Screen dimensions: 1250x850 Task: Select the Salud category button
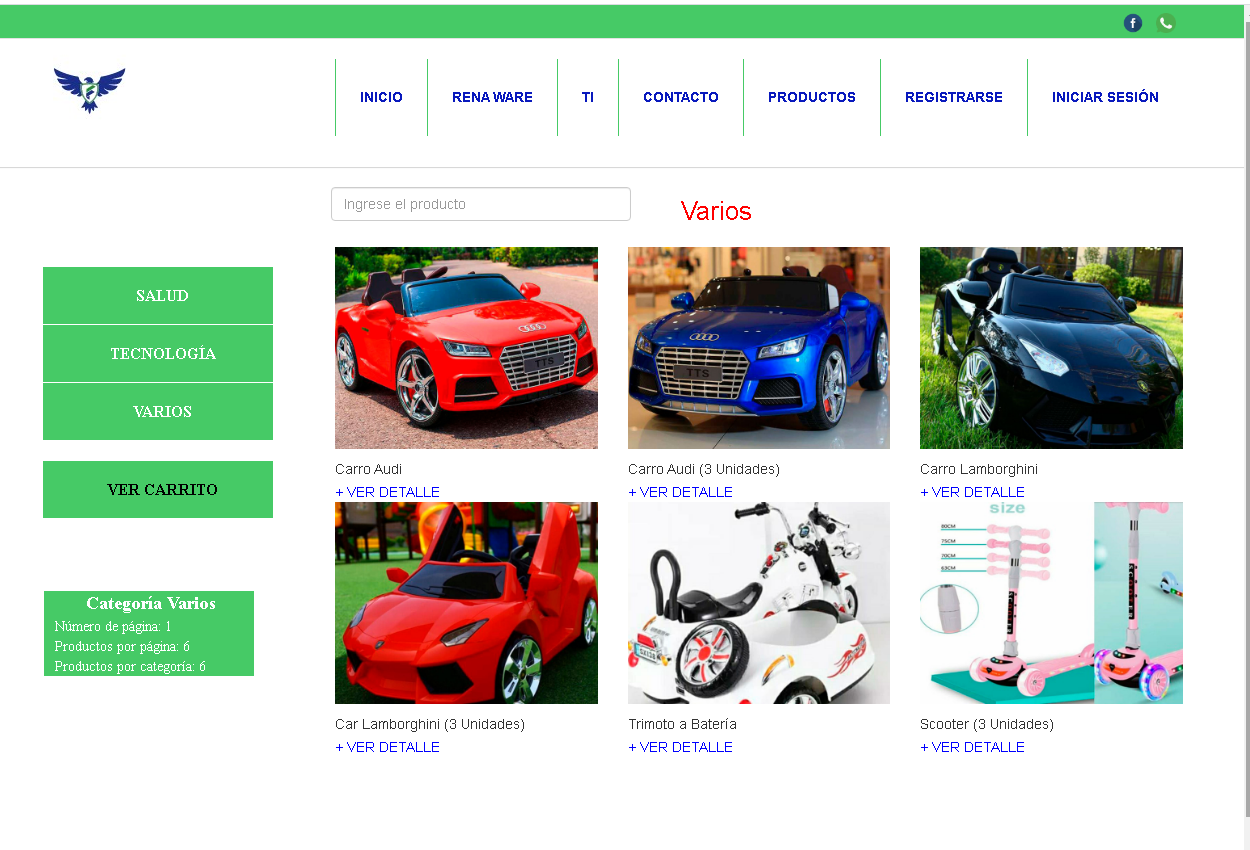coord(158,296)
